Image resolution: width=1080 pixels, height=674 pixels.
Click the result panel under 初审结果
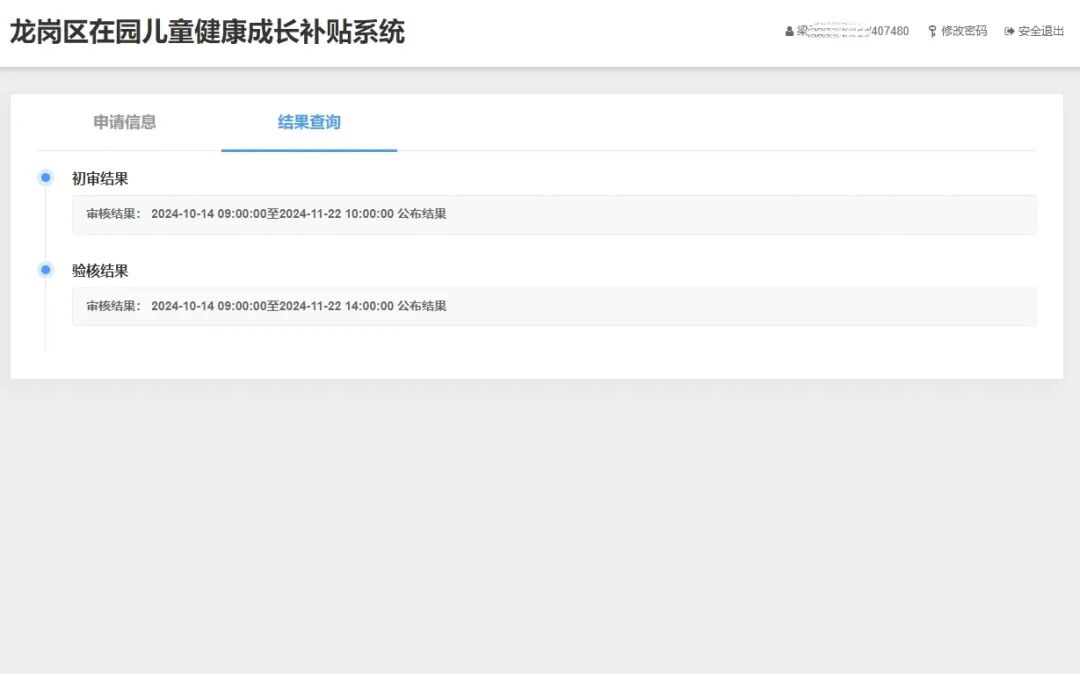point(700,214)
